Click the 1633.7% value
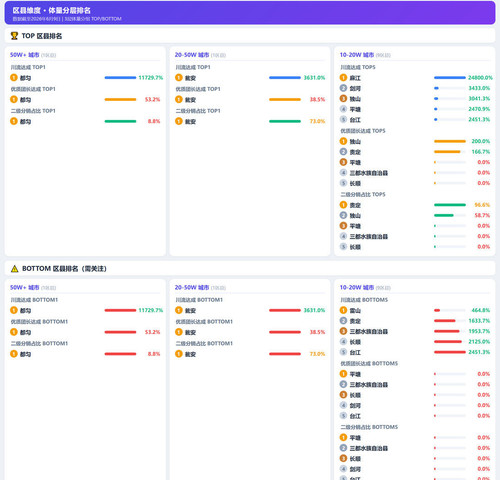The height and width of the screenshot is (480, 500). [479, 321]
